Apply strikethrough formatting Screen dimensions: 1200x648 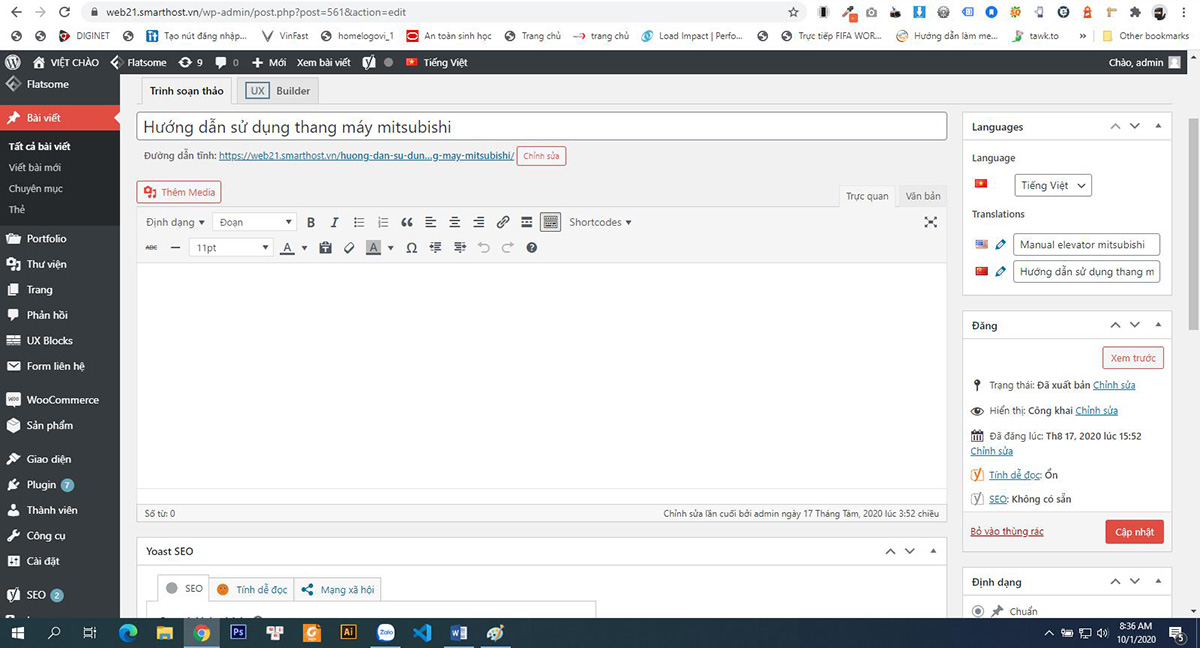pos(152,247)
